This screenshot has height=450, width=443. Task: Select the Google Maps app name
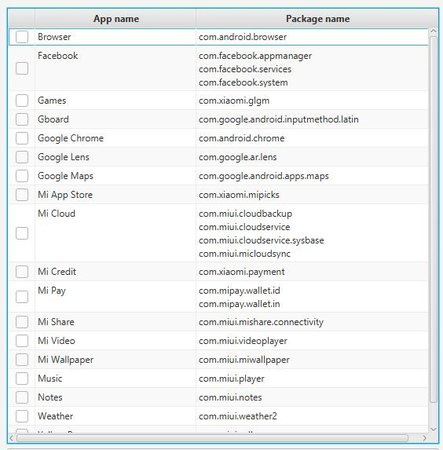tap(65, 176)
